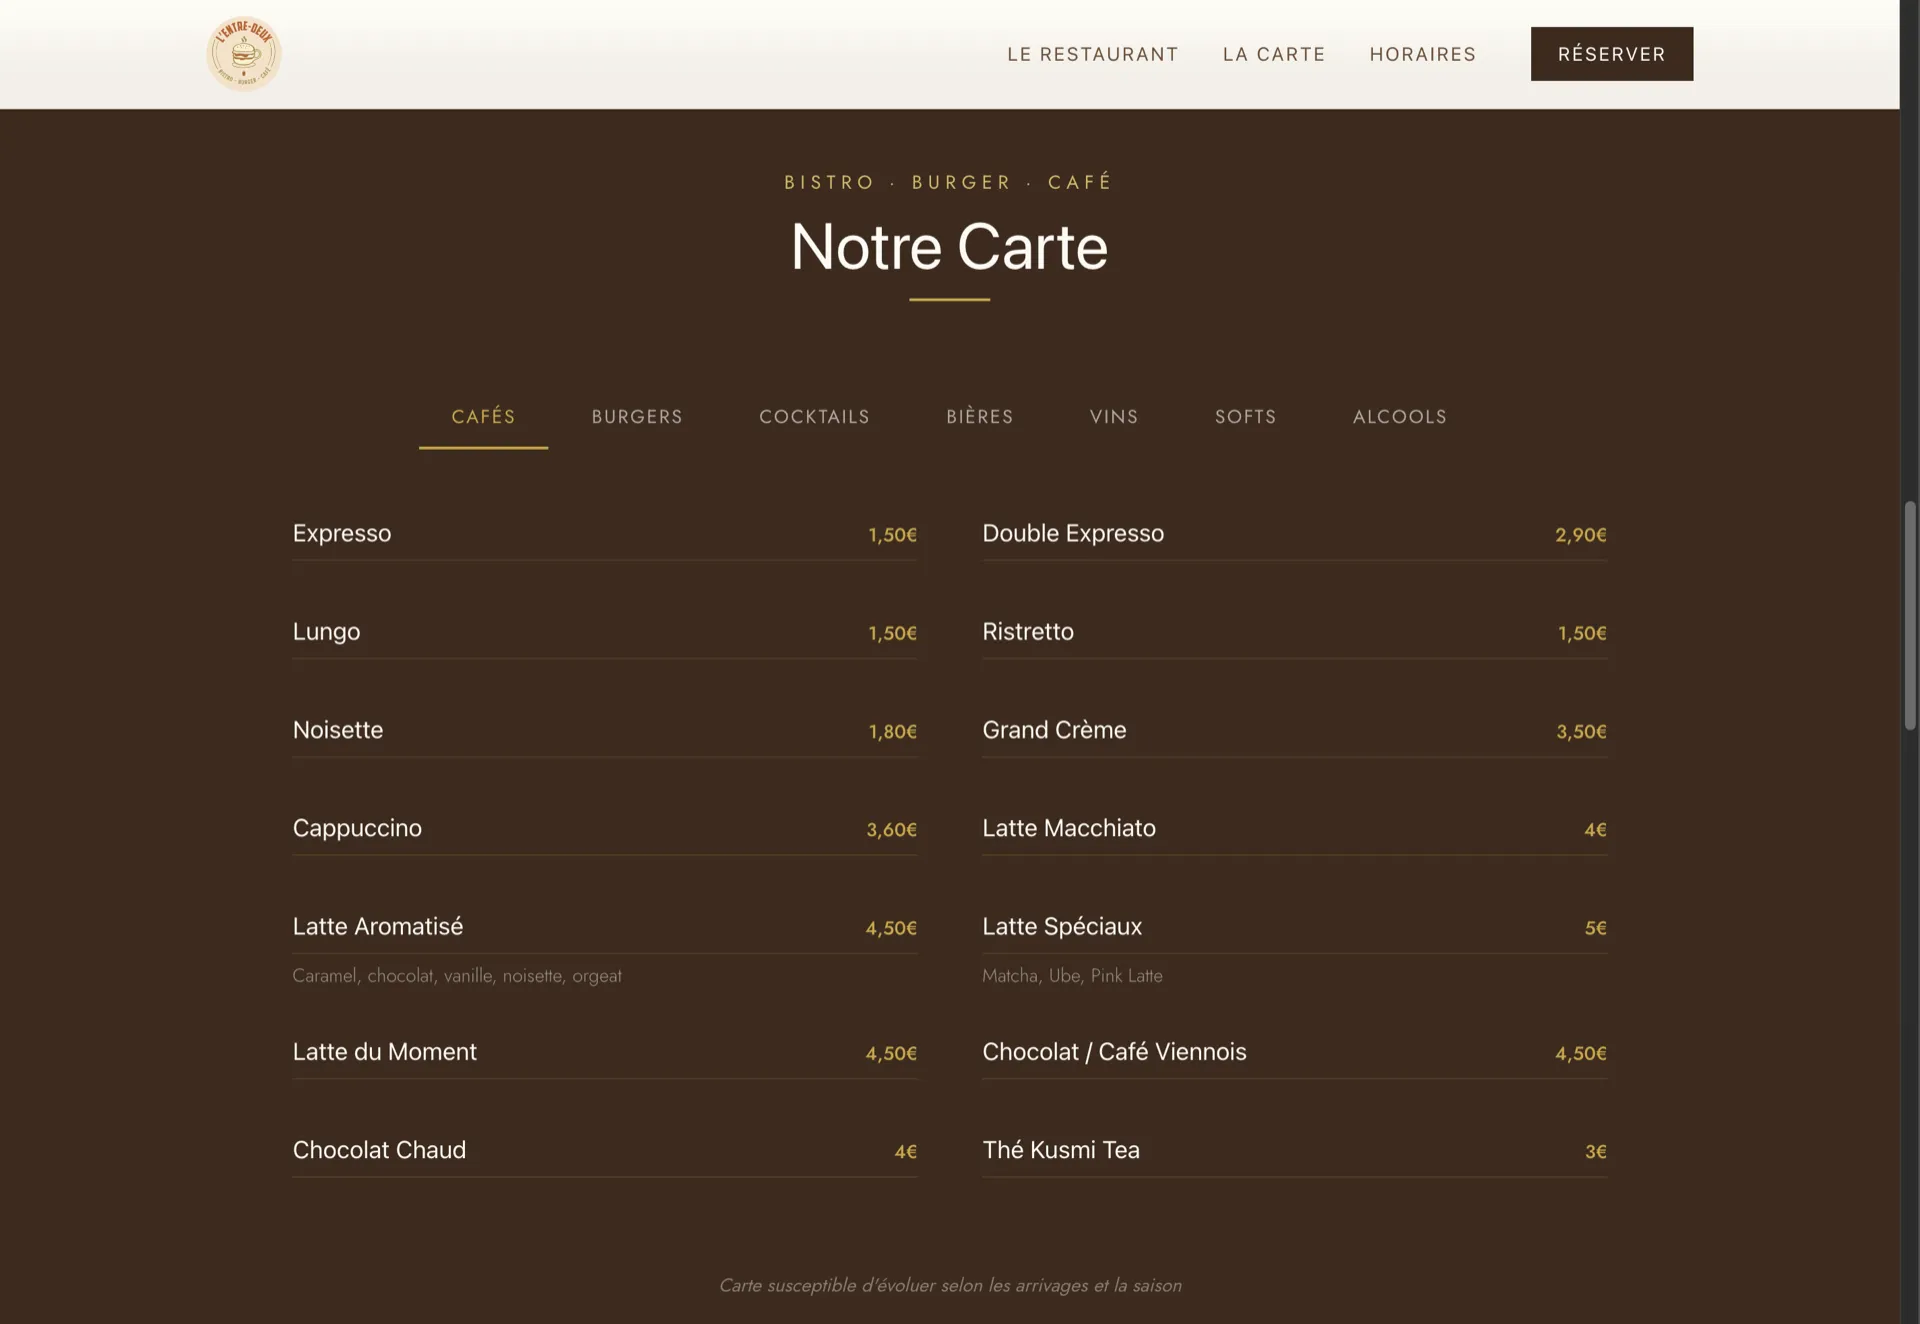This screenshot has width=1920, height=1324.
Task: Switch to the Cocktails tab
Action: click(x=814, y=417)
